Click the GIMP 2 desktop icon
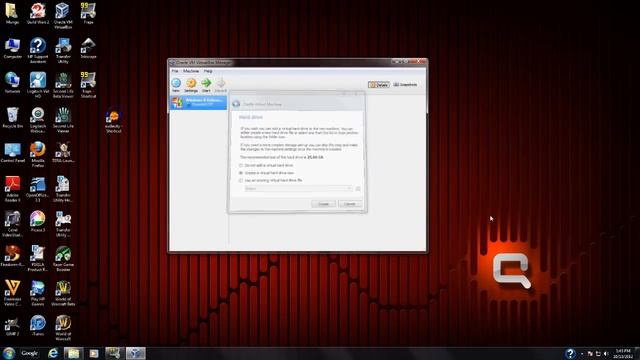640x360 pixels. coord(13,326)
